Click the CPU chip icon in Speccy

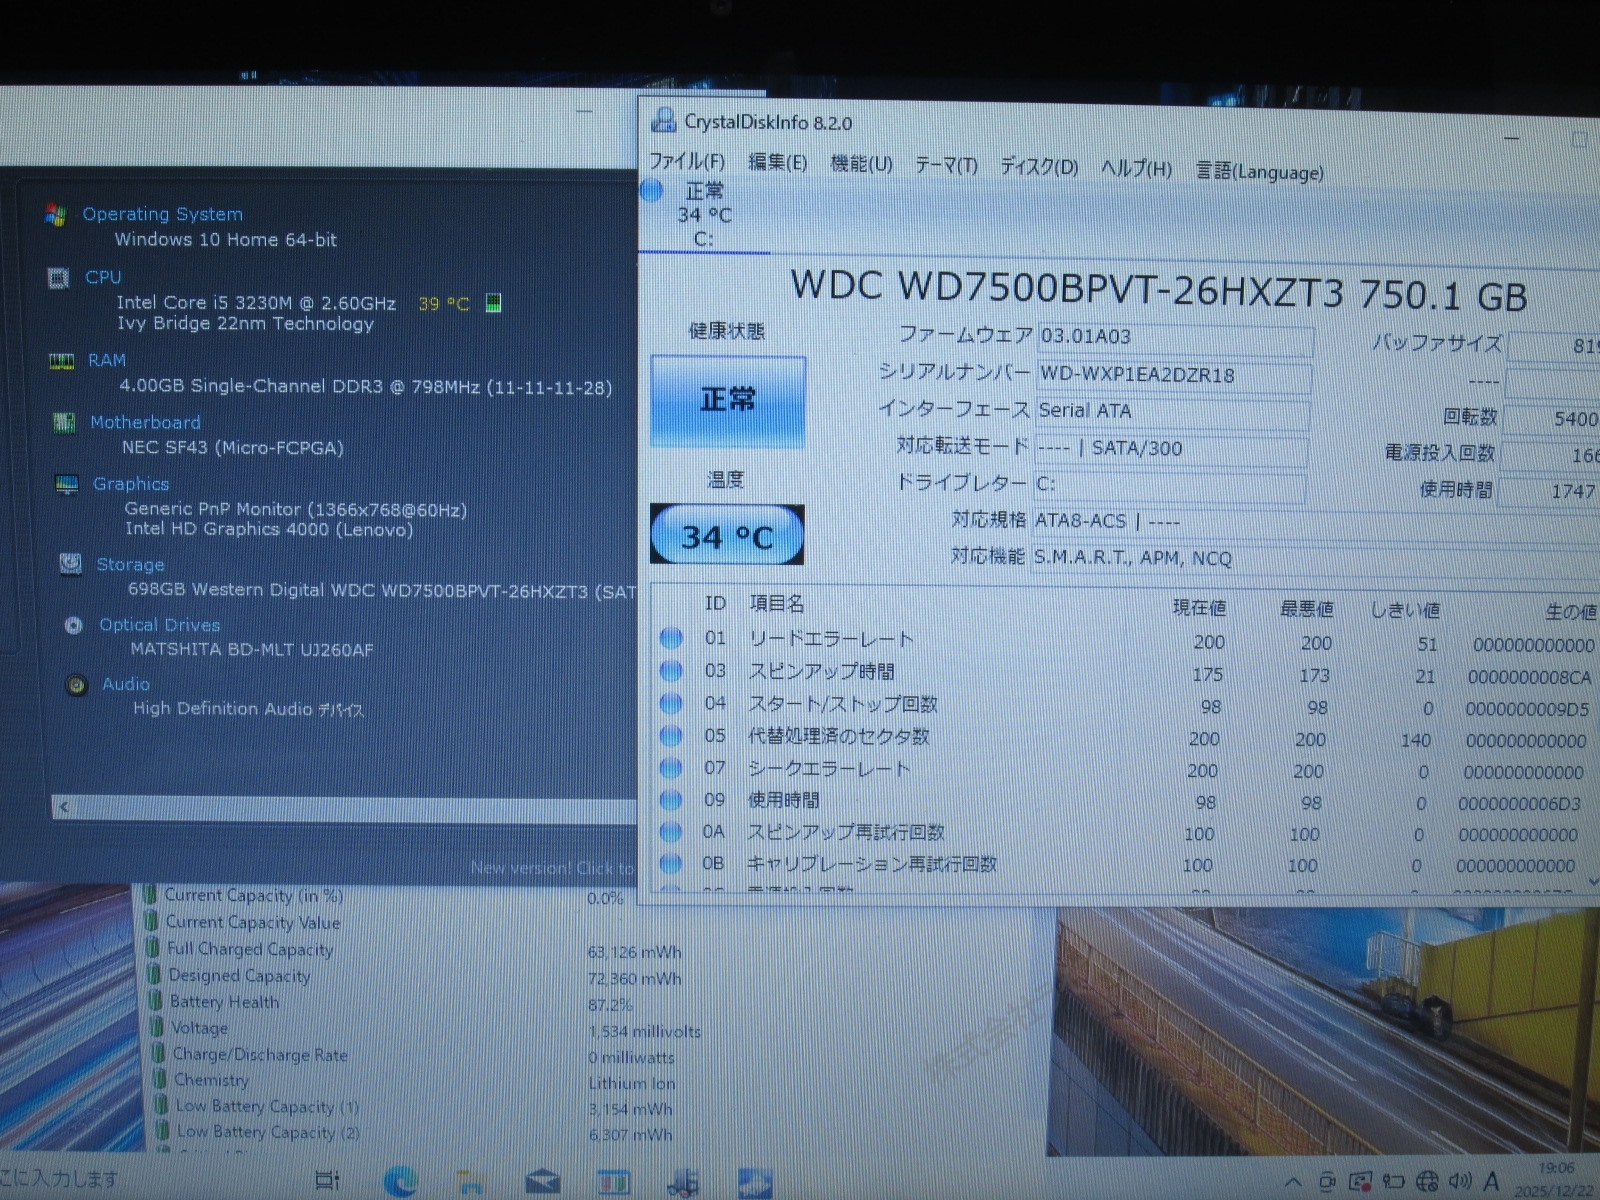coord(59,278)
